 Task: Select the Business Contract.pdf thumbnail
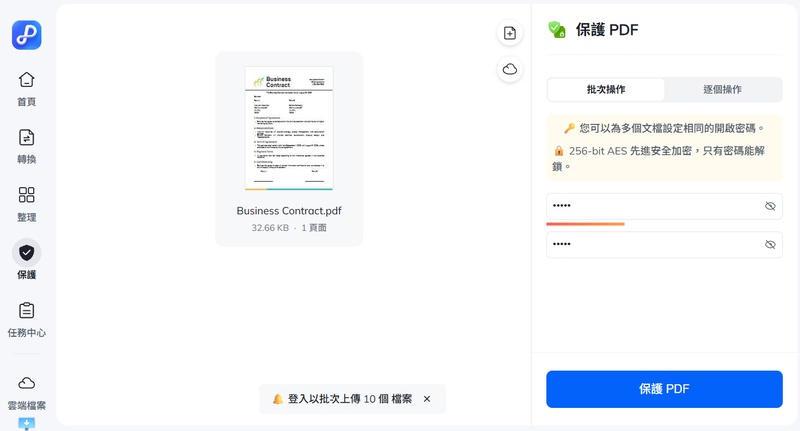289,128
